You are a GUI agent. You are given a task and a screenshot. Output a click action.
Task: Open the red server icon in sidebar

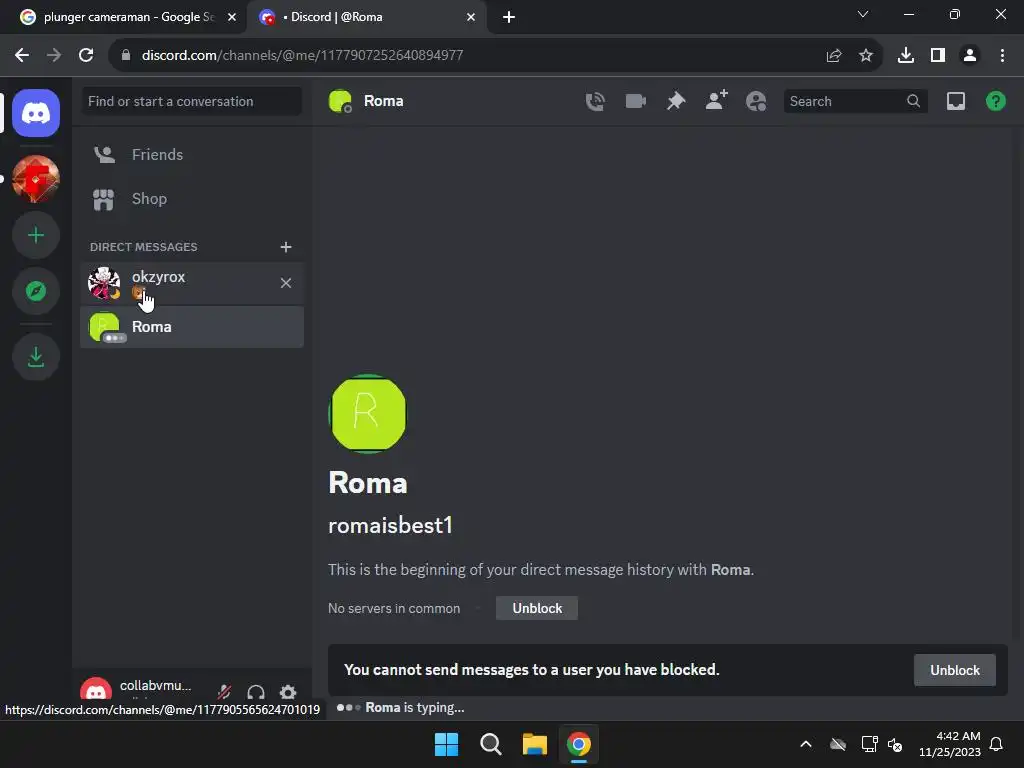[36, 179]
